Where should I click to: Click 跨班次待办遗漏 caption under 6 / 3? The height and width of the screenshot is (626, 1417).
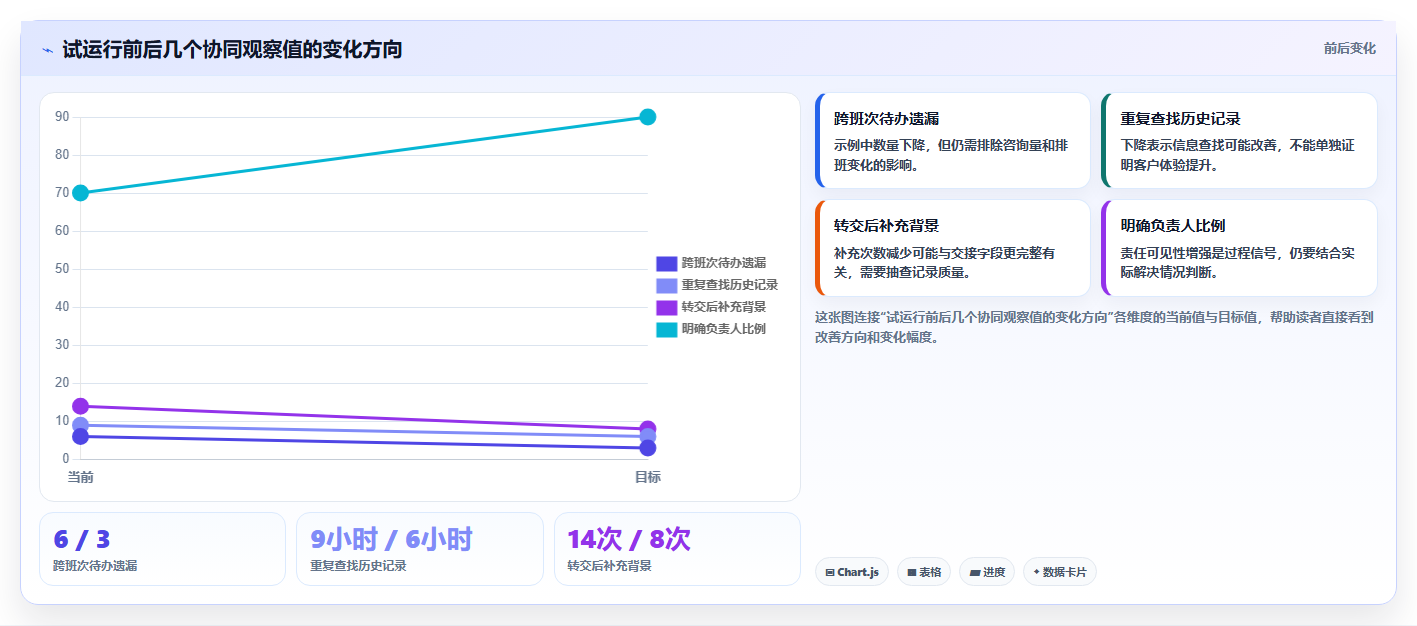pyautogui.click(x=95, y=566)
